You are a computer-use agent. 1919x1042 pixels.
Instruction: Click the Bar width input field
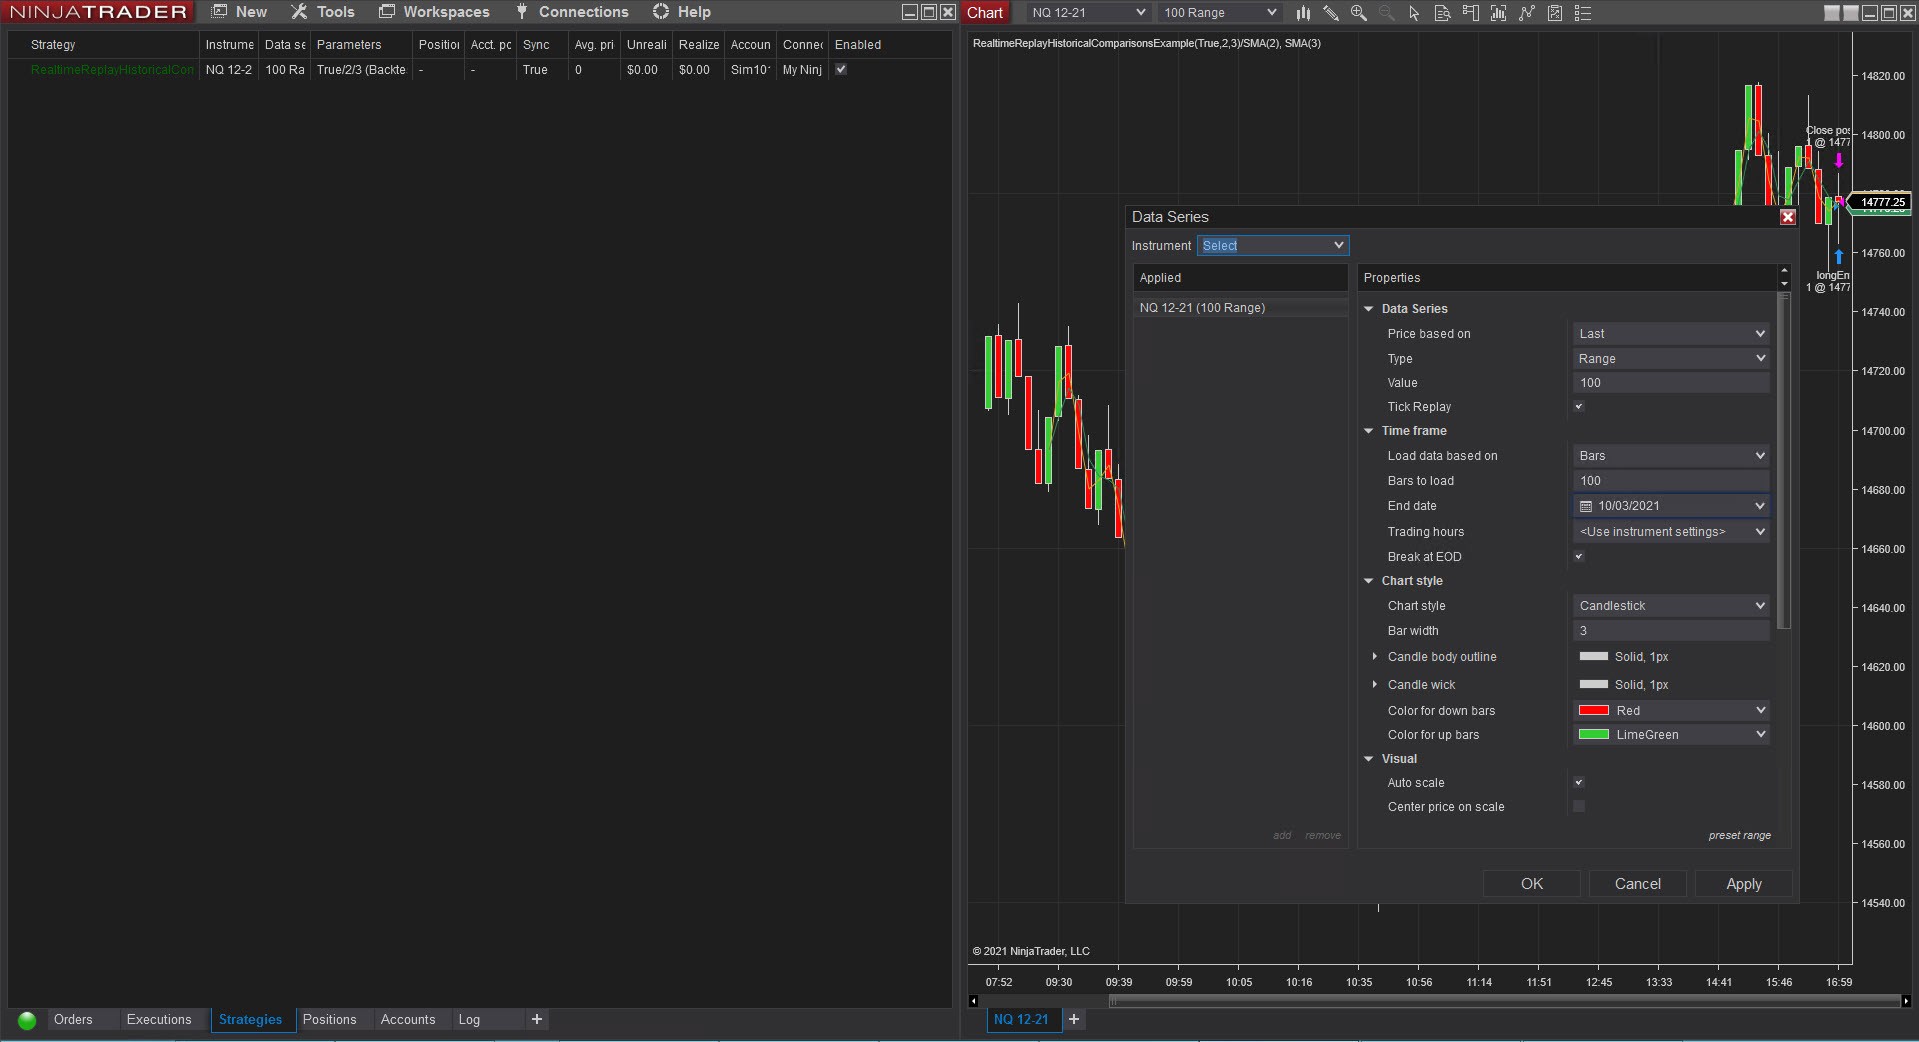click(1671, 631)
